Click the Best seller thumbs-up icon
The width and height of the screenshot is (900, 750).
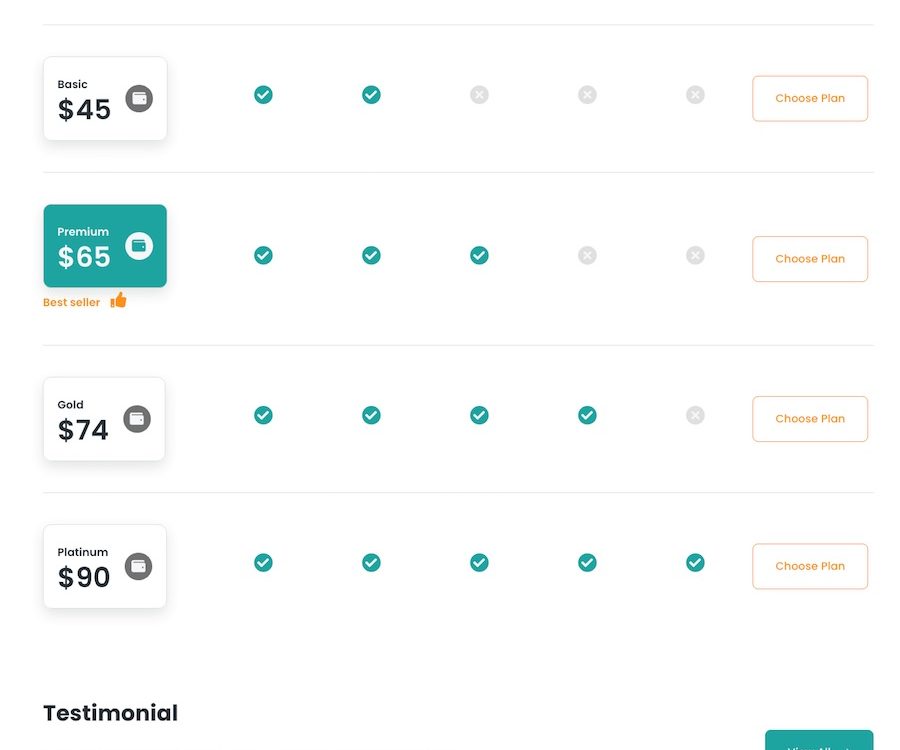(118, 300)
